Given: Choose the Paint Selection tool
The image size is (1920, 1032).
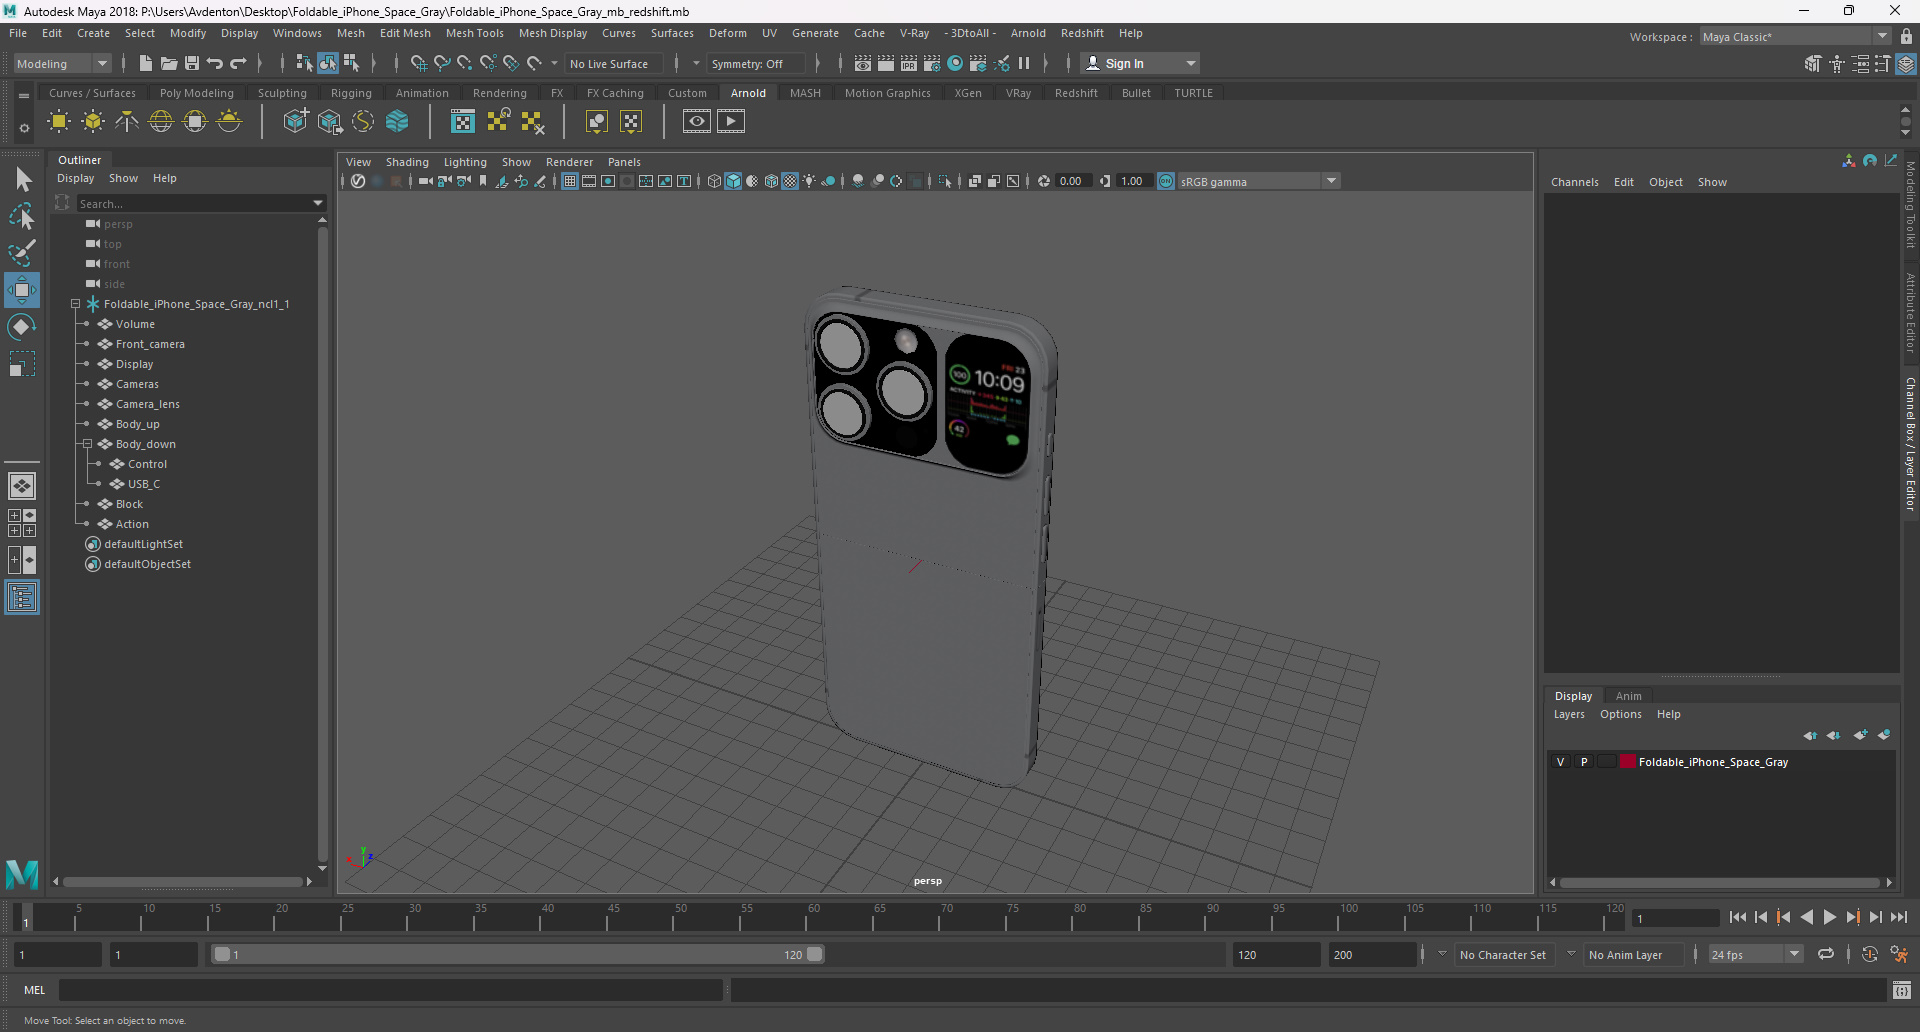Looking at the screenshot, I should (x=22, y=253).
